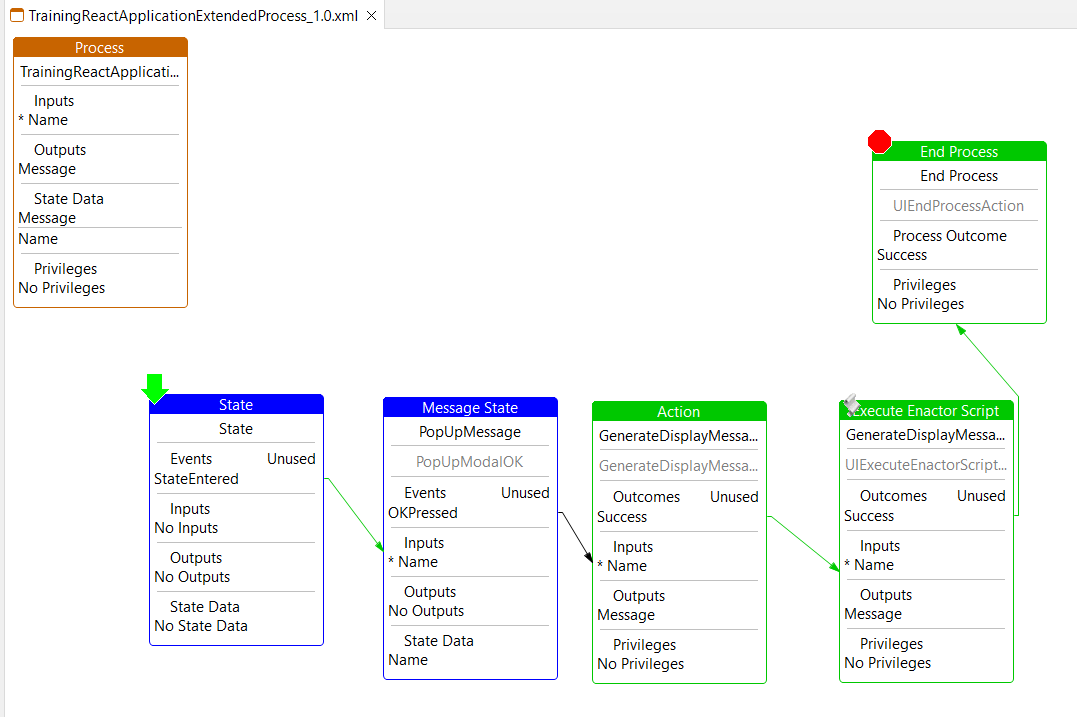This screenshot has height=717, width=1077.
Task: Click the UIEndProcessAction gray text
Action: tap(958, 206)
